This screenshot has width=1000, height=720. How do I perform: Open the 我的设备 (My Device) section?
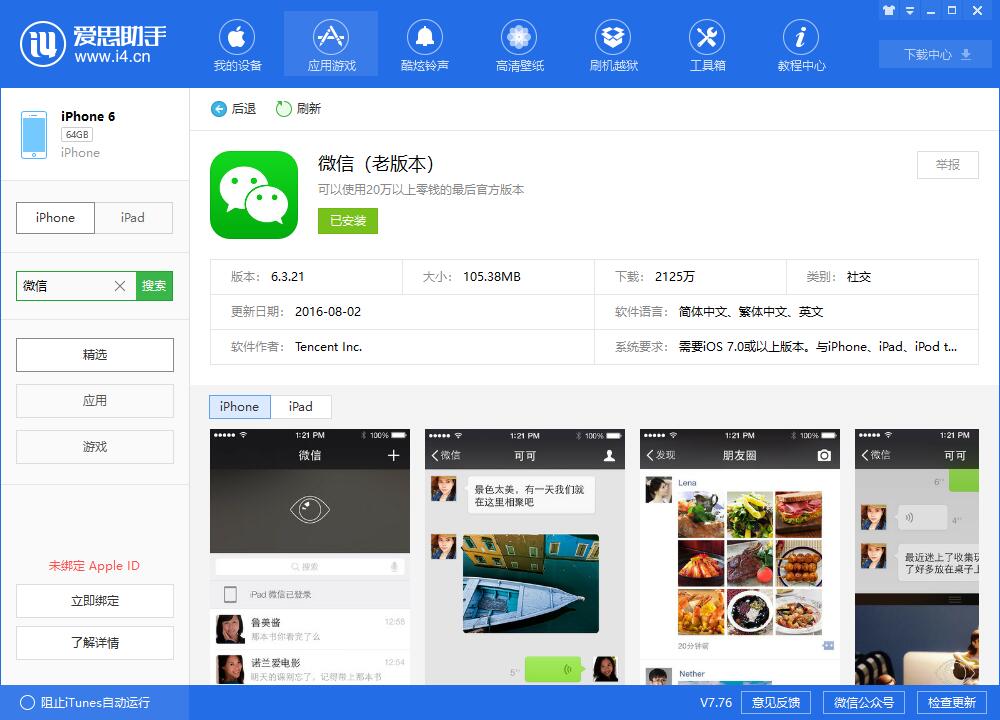point(237,44)
